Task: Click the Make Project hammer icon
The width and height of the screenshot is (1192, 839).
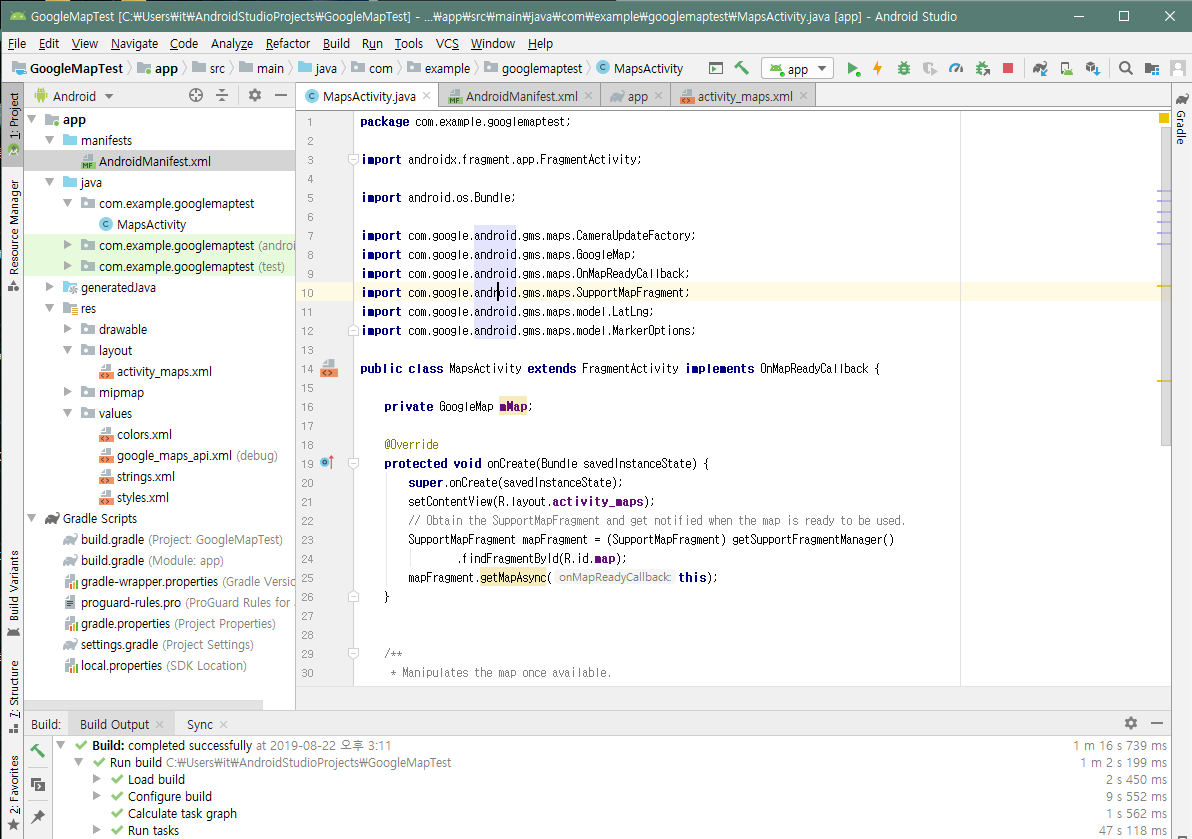Action: [x=741, y=68]
